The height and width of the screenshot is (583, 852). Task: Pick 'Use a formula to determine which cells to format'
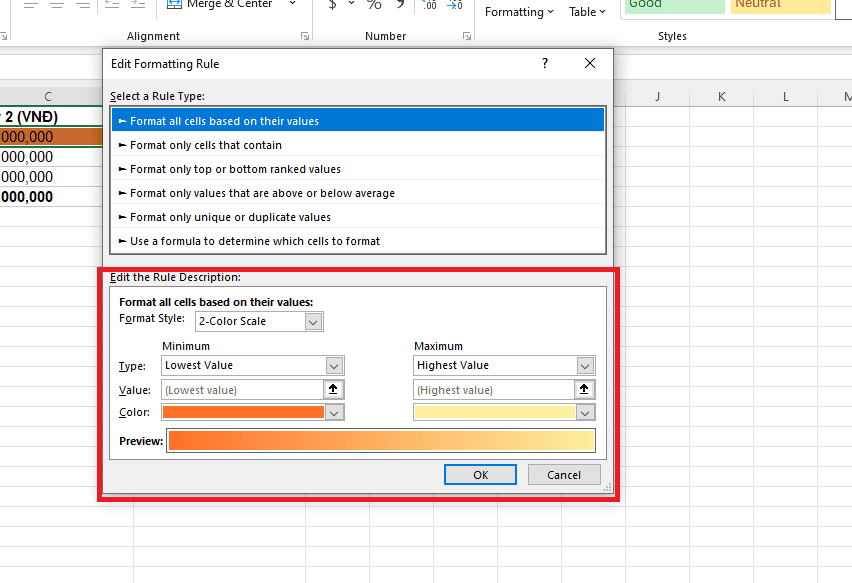(x=358, y=241)
